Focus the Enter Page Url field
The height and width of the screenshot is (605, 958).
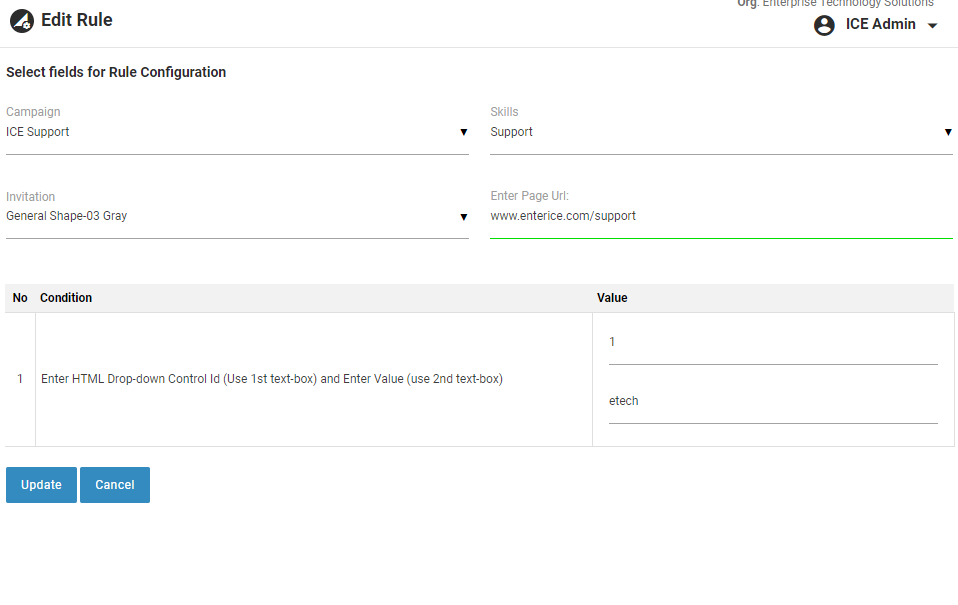[720, 216]
